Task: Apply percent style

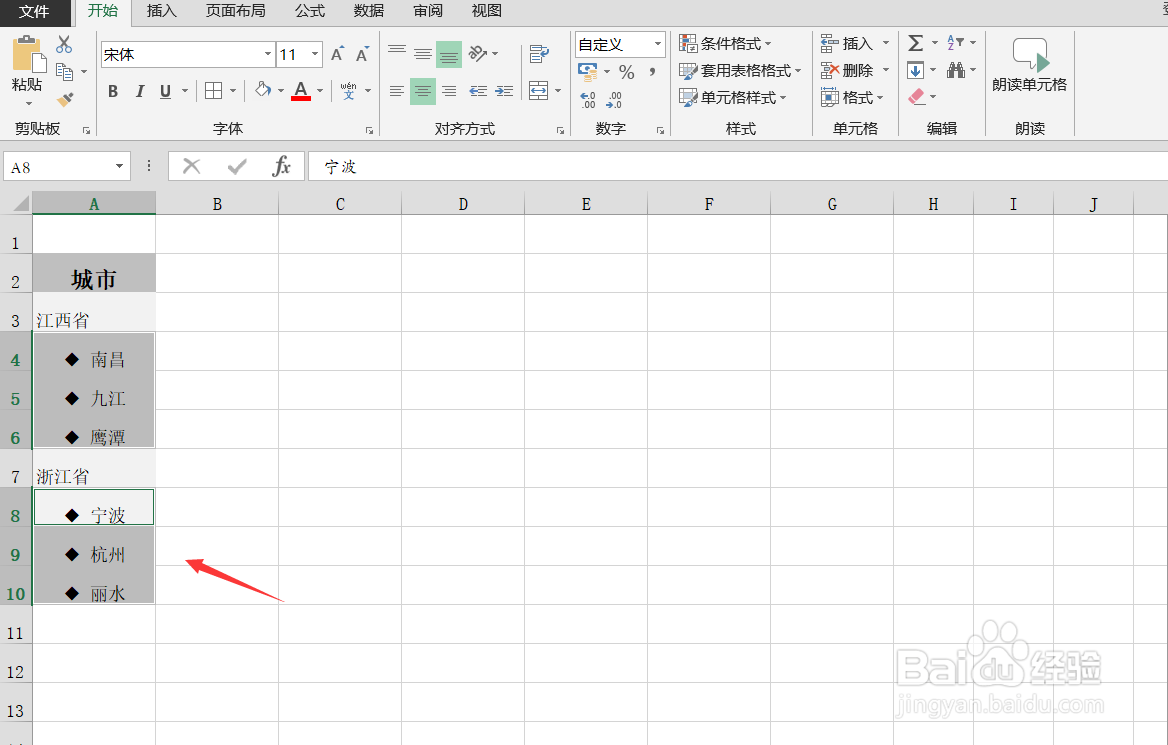Action: click(x=626, y=72)
